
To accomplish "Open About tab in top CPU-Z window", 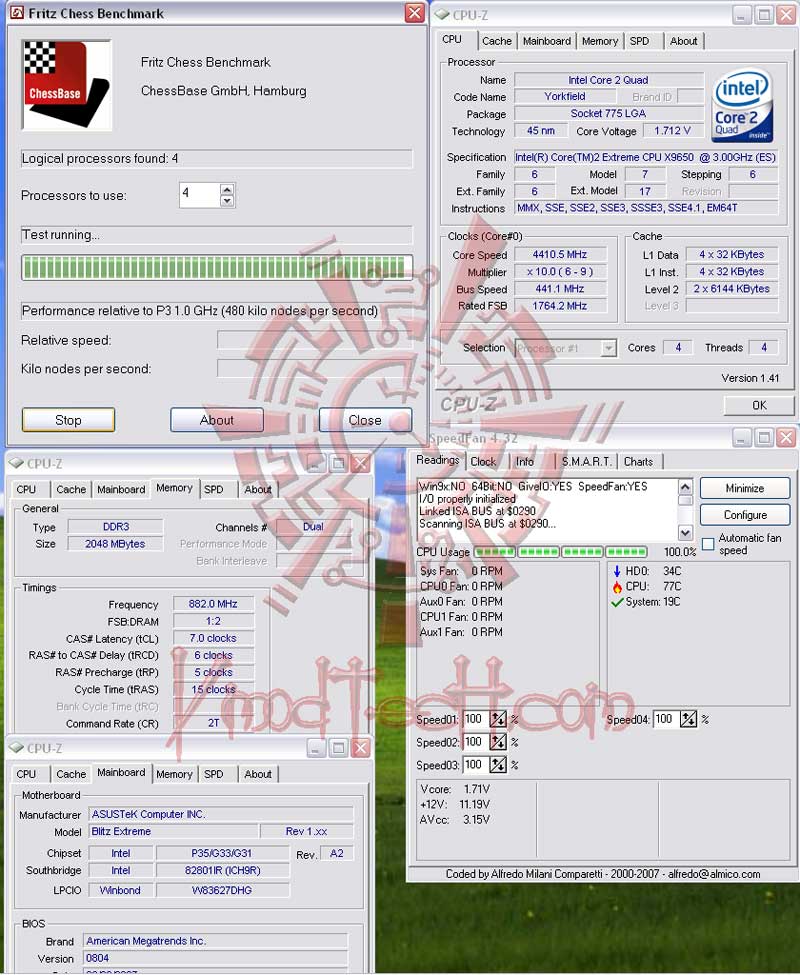I will coord(683,41).
